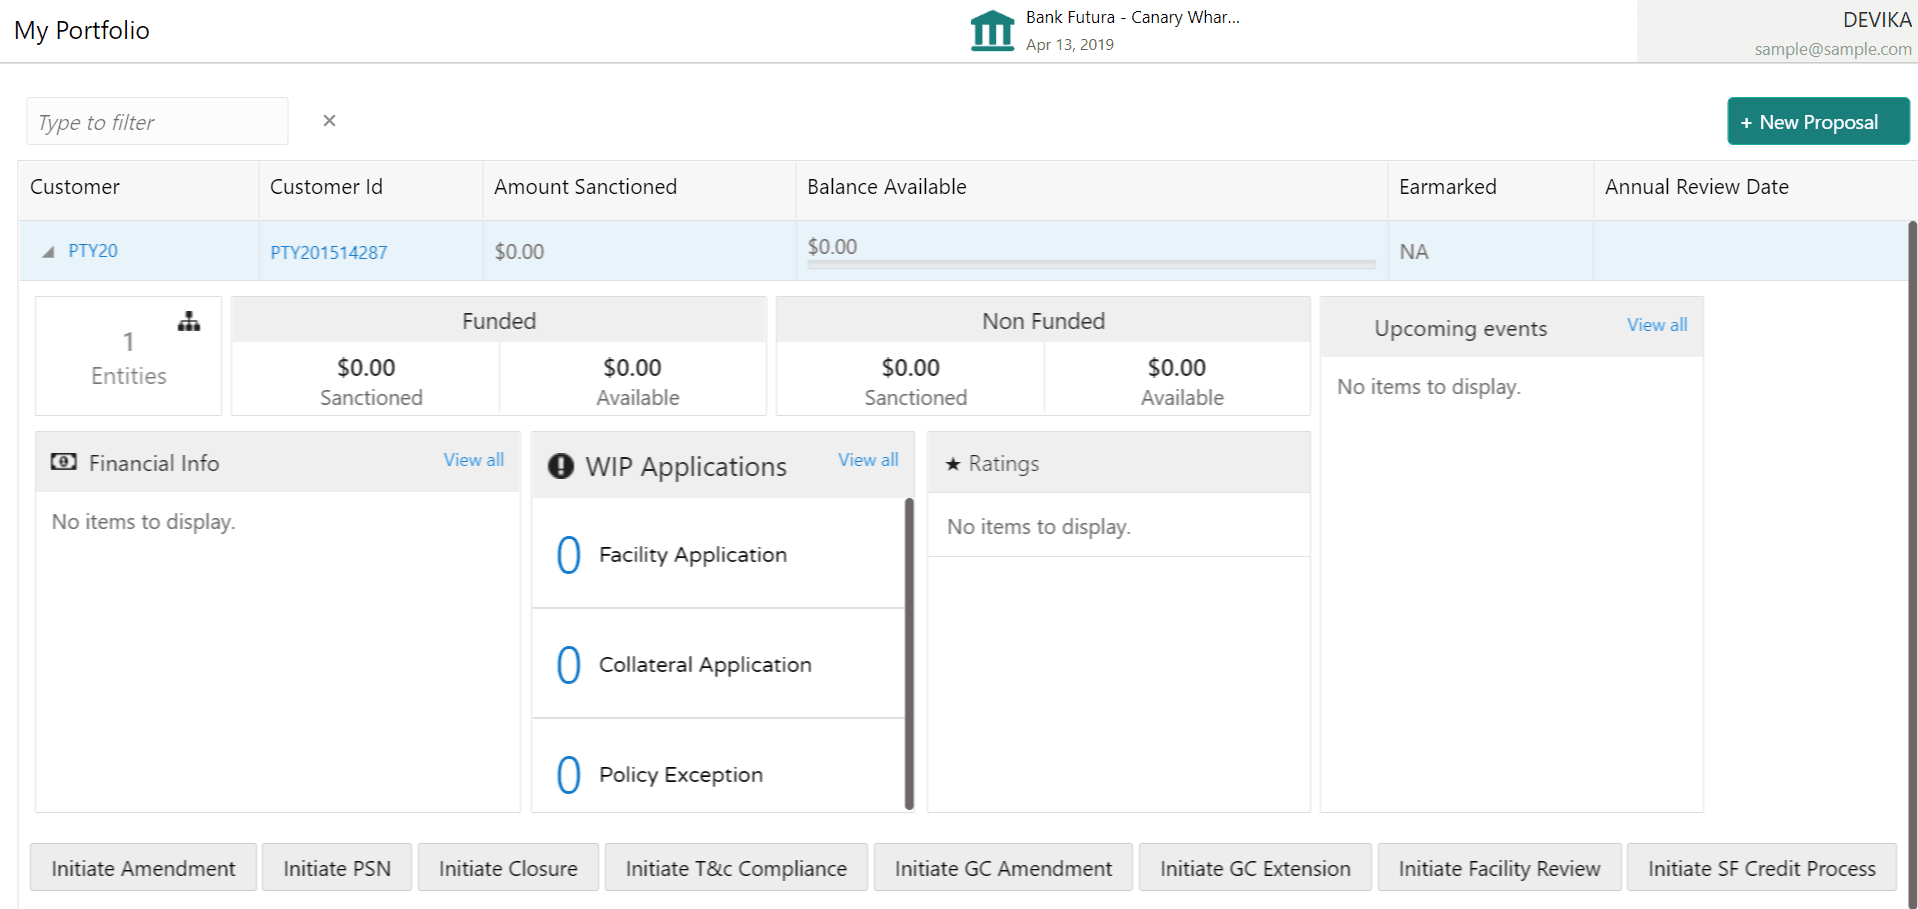Click the New Proposal button

(1817, 122)
